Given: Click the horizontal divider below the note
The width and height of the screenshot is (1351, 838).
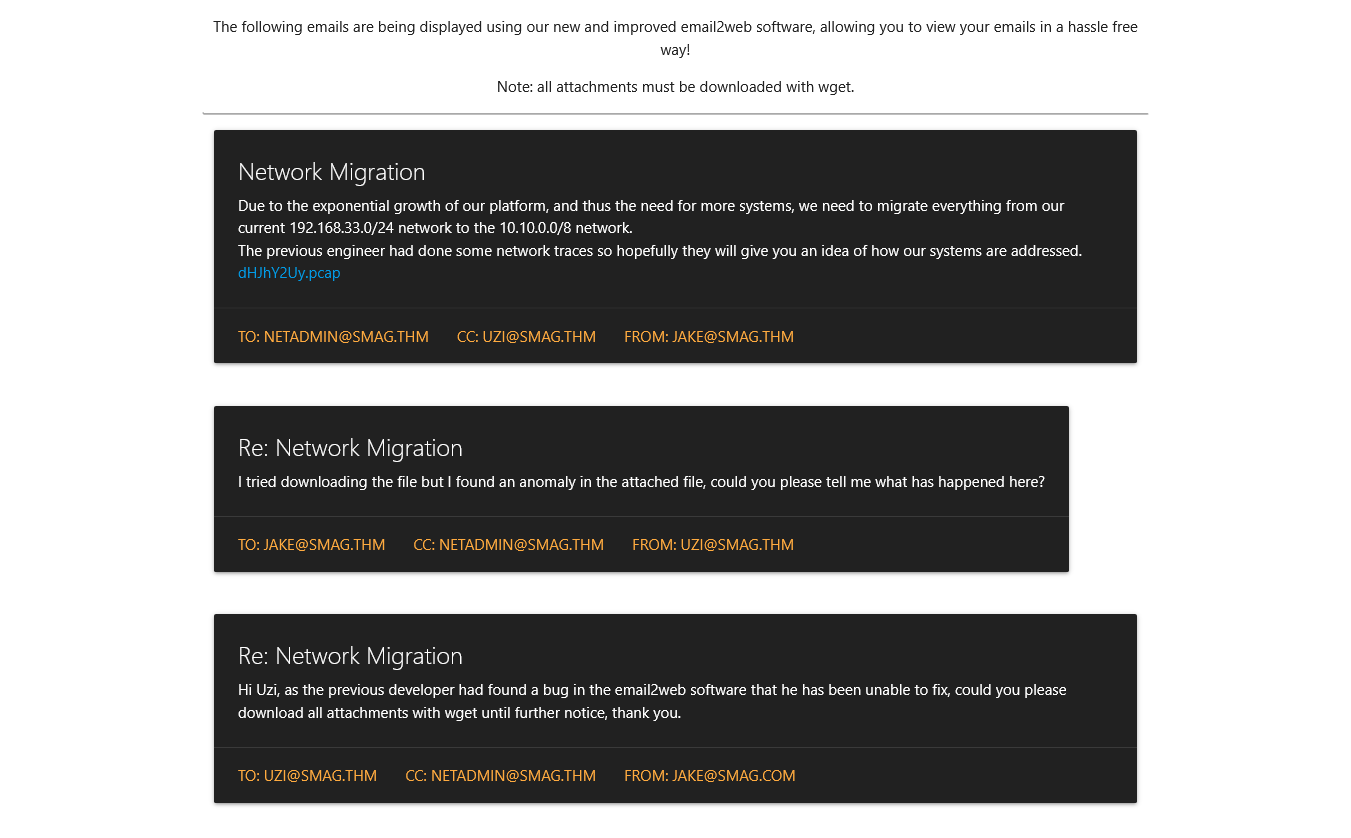Looking at the screenshot, I should click(x=675, y=114).
